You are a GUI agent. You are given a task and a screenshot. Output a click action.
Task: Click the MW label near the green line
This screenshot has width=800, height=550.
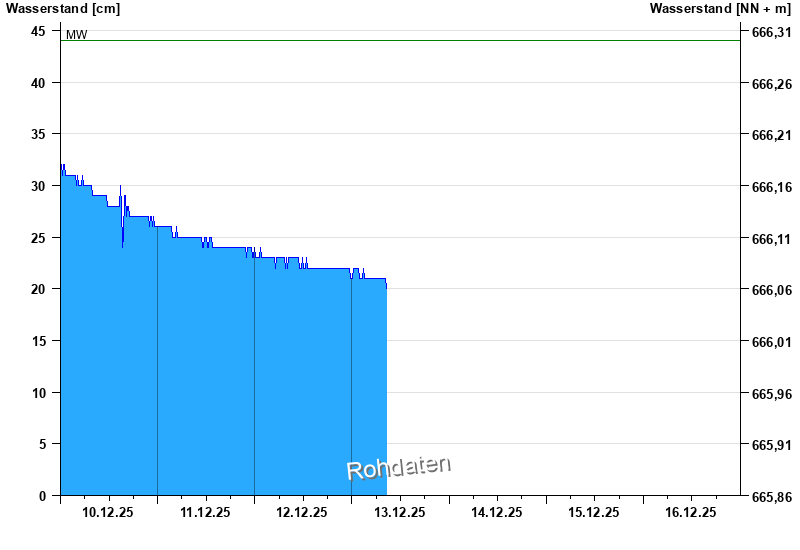[x=76, y=35]
